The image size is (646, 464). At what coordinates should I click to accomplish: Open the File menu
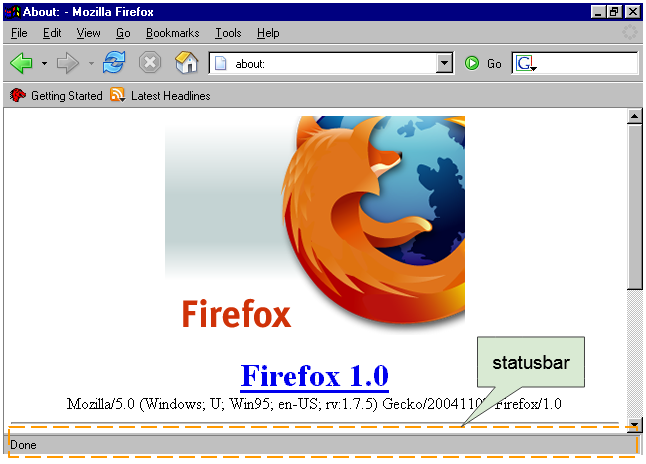[x=19, y=33]
